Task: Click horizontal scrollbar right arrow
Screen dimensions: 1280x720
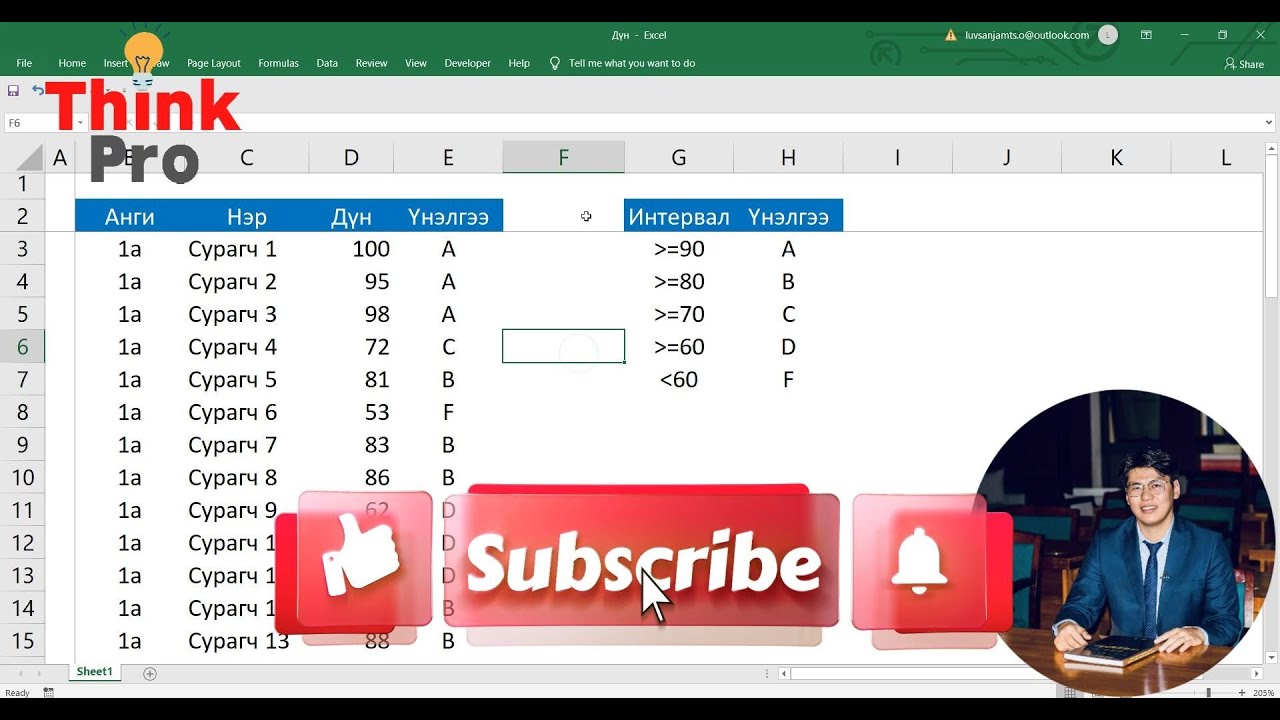Action: pyautogui.click(x=1256, y=674)
